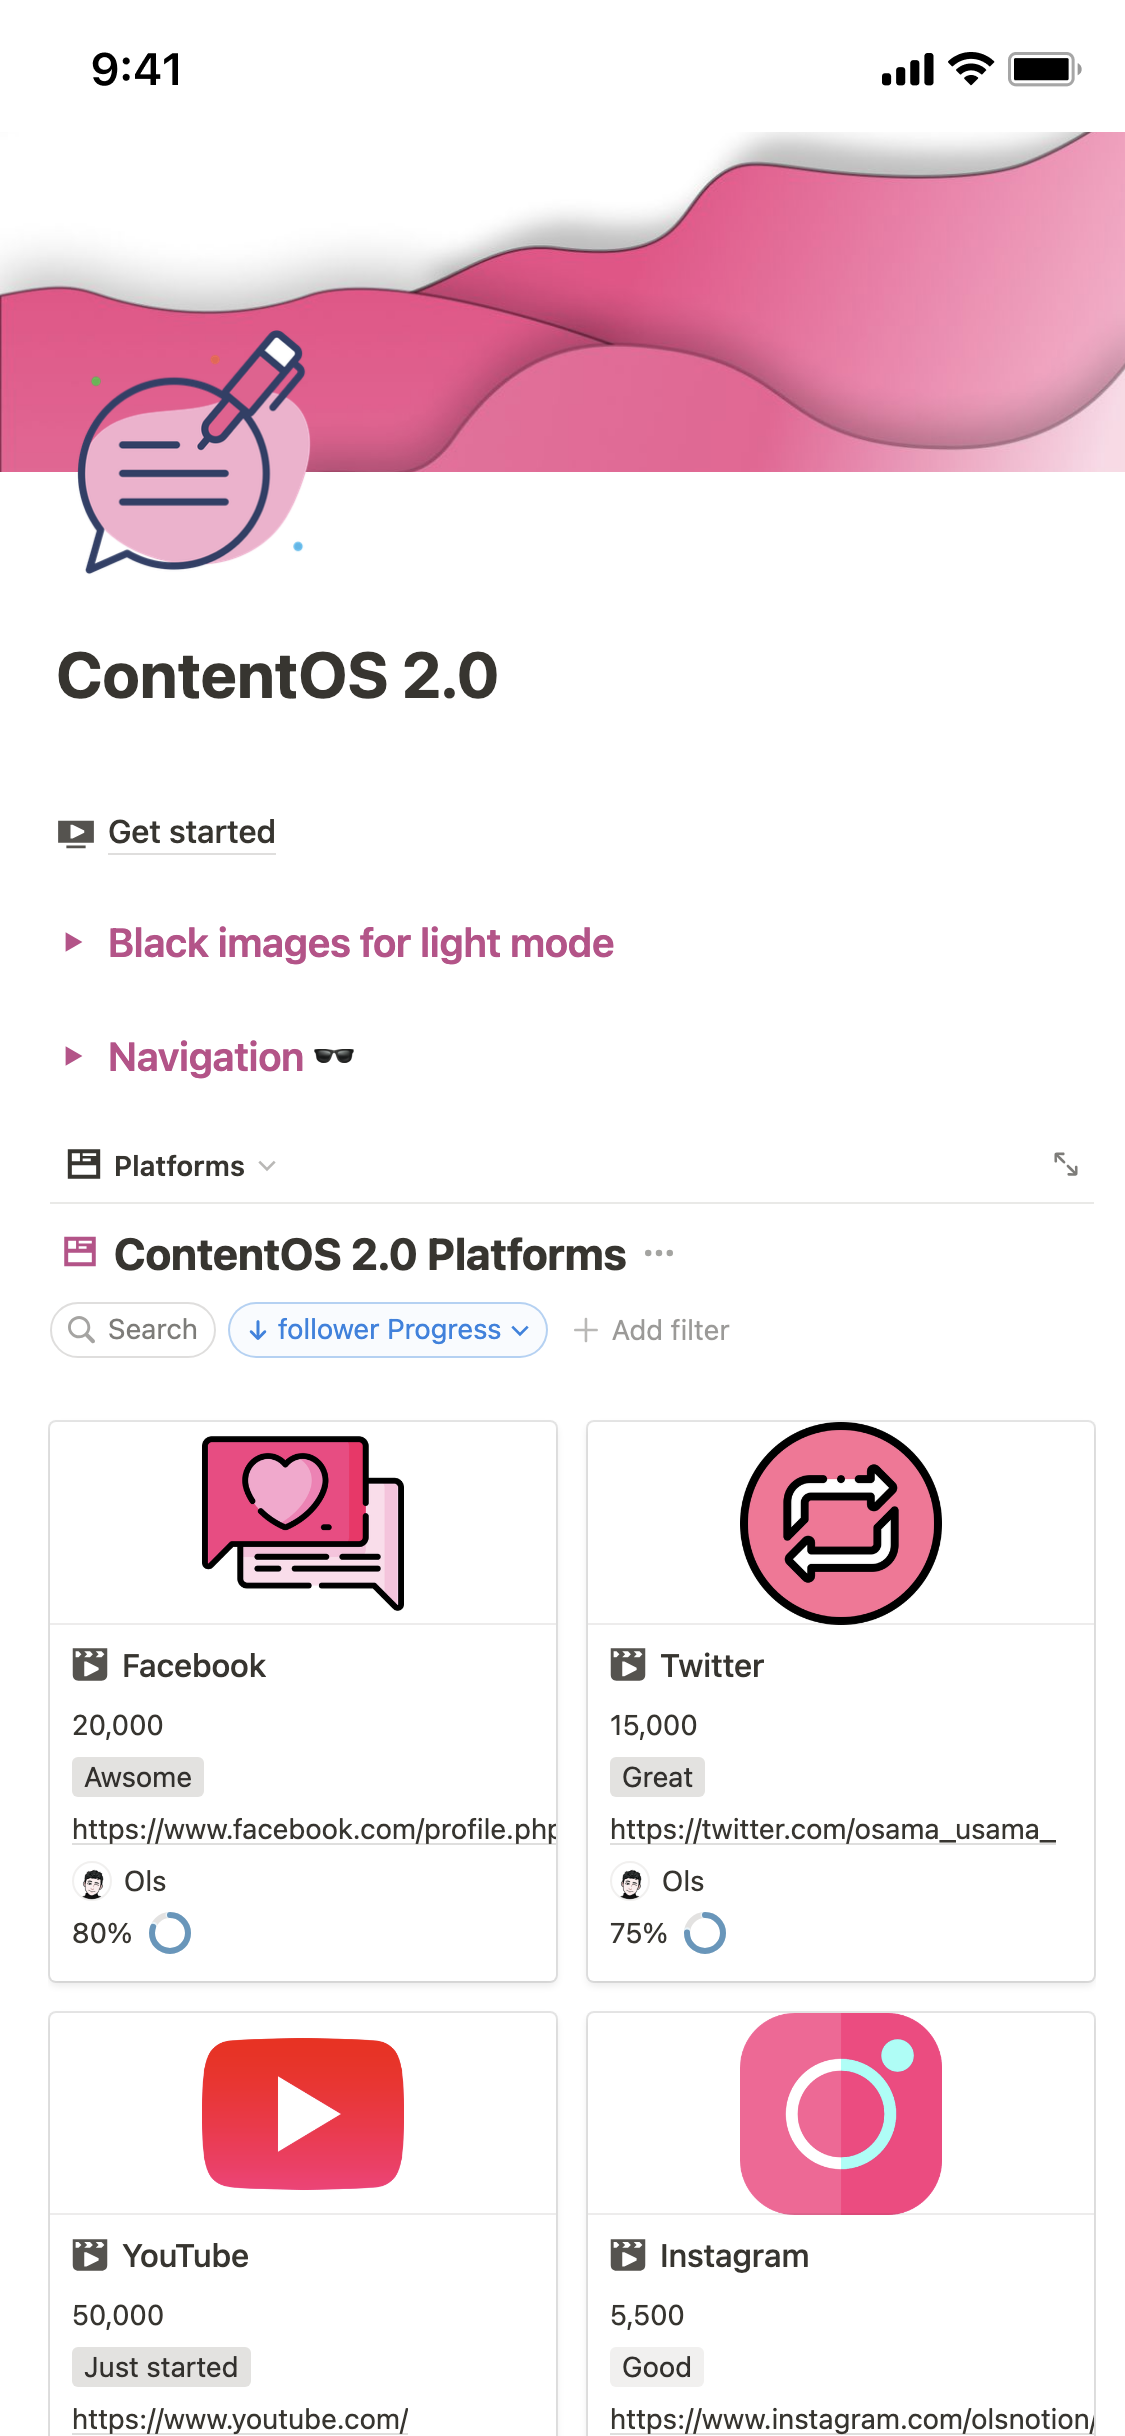Click the ContentOS 2.0 Platforms gallery icon

tap(79, 1253)
